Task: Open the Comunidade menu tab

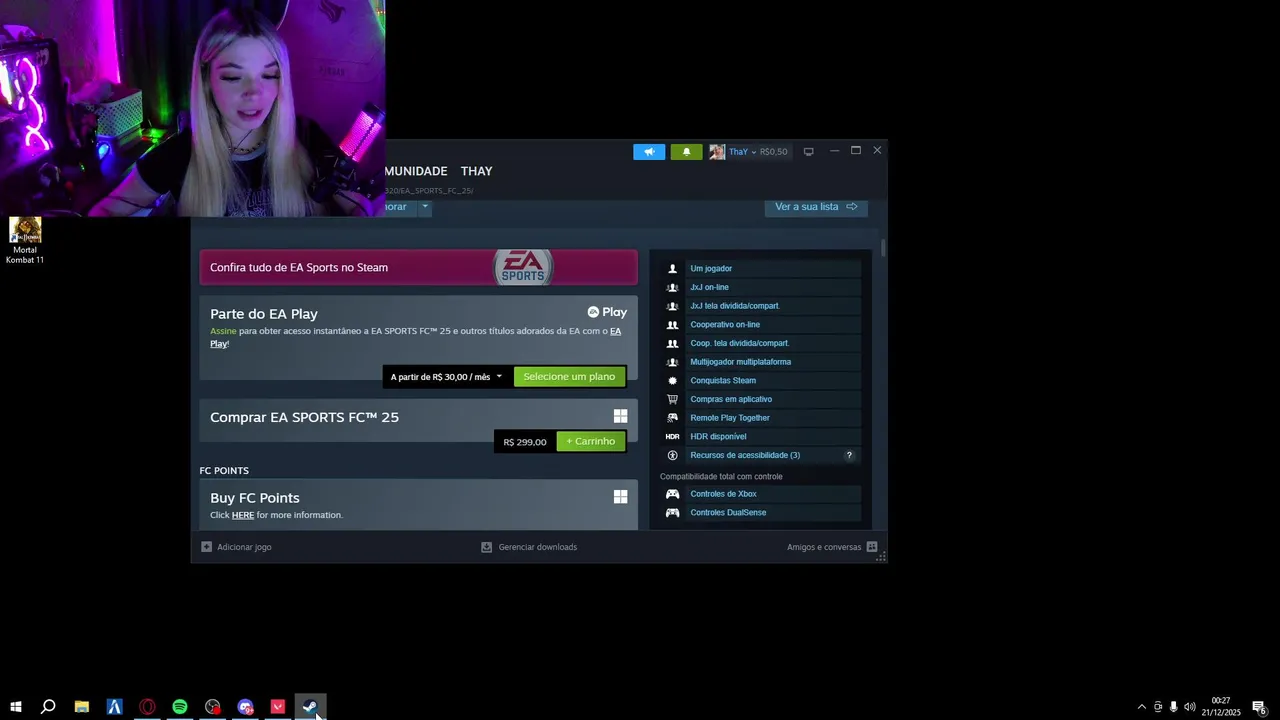Action: pos(416,171)
